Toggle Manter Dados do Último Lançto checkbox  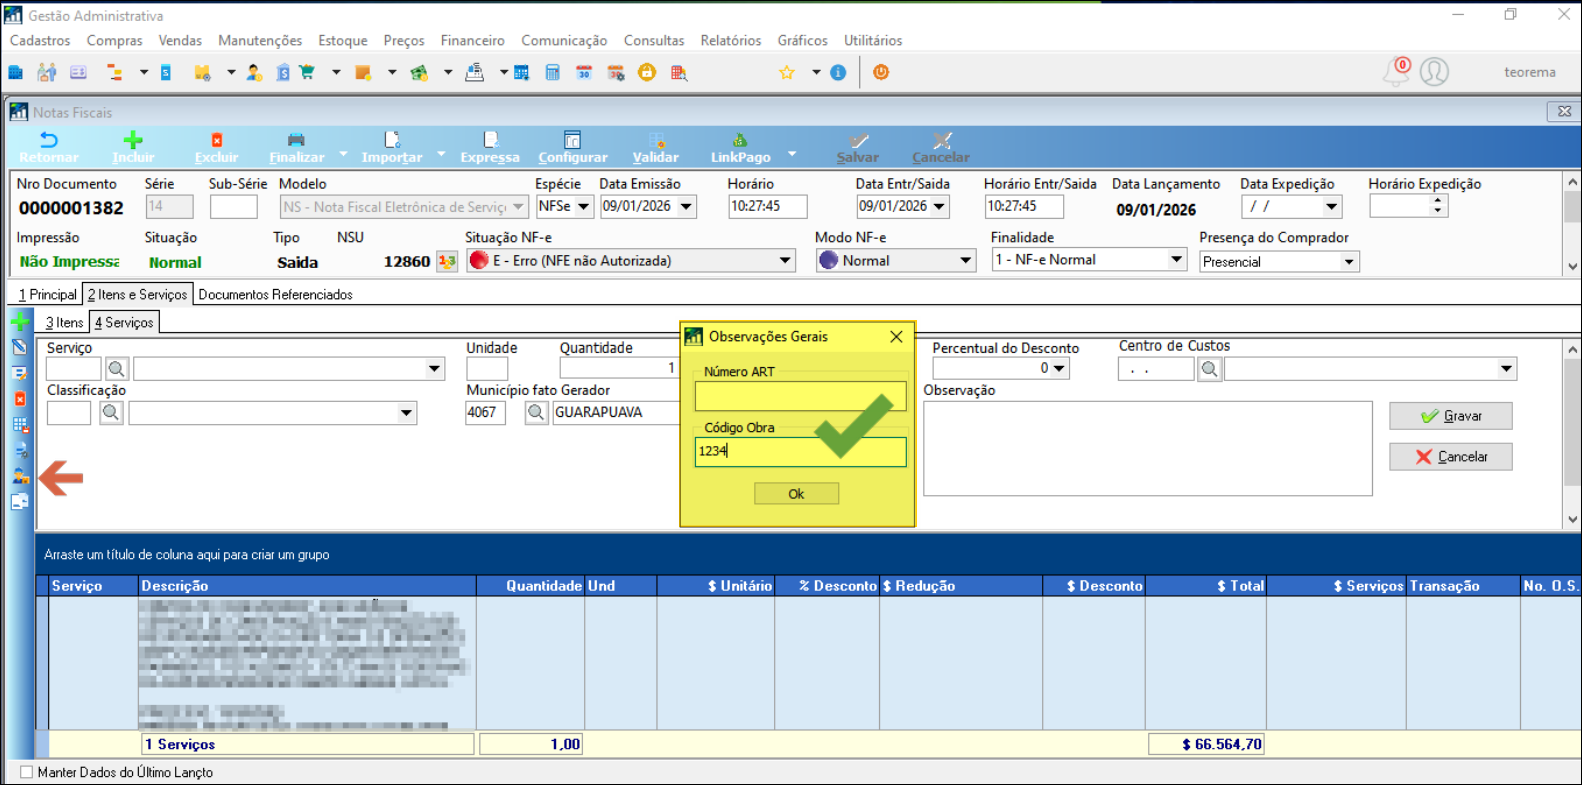click(x=27, y=772)
